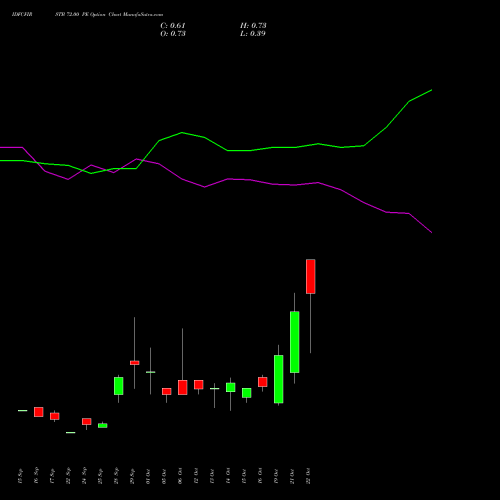Select the 06 Oct date label
This screenshot has width=500, height=500.
[180, 476]
